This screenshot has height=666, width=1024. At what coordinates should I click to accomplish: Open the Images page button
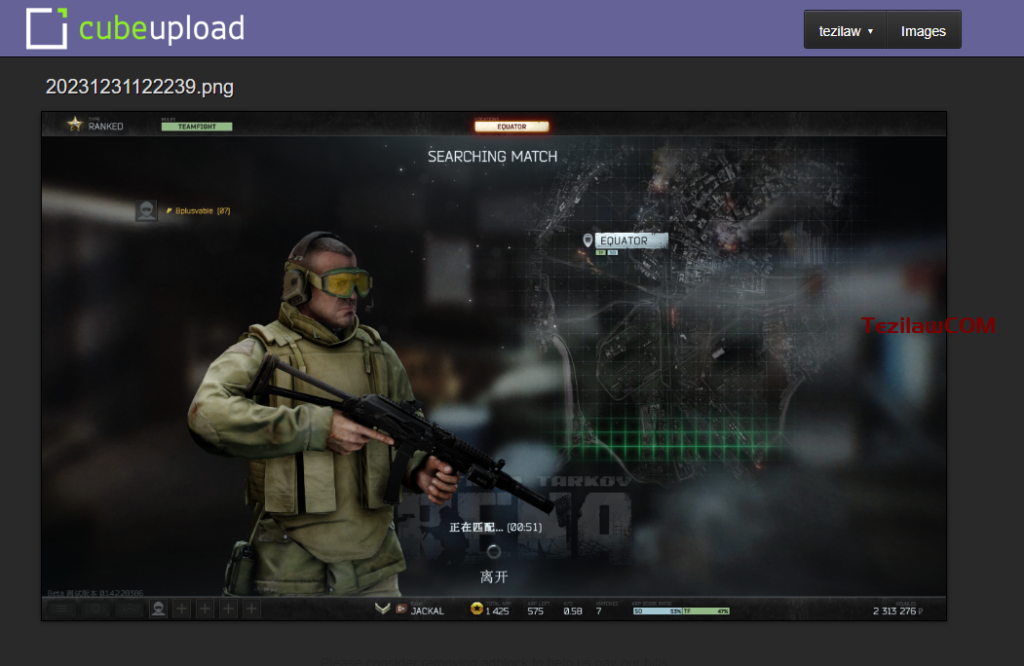pyautogui.click(x=923, y=31)
